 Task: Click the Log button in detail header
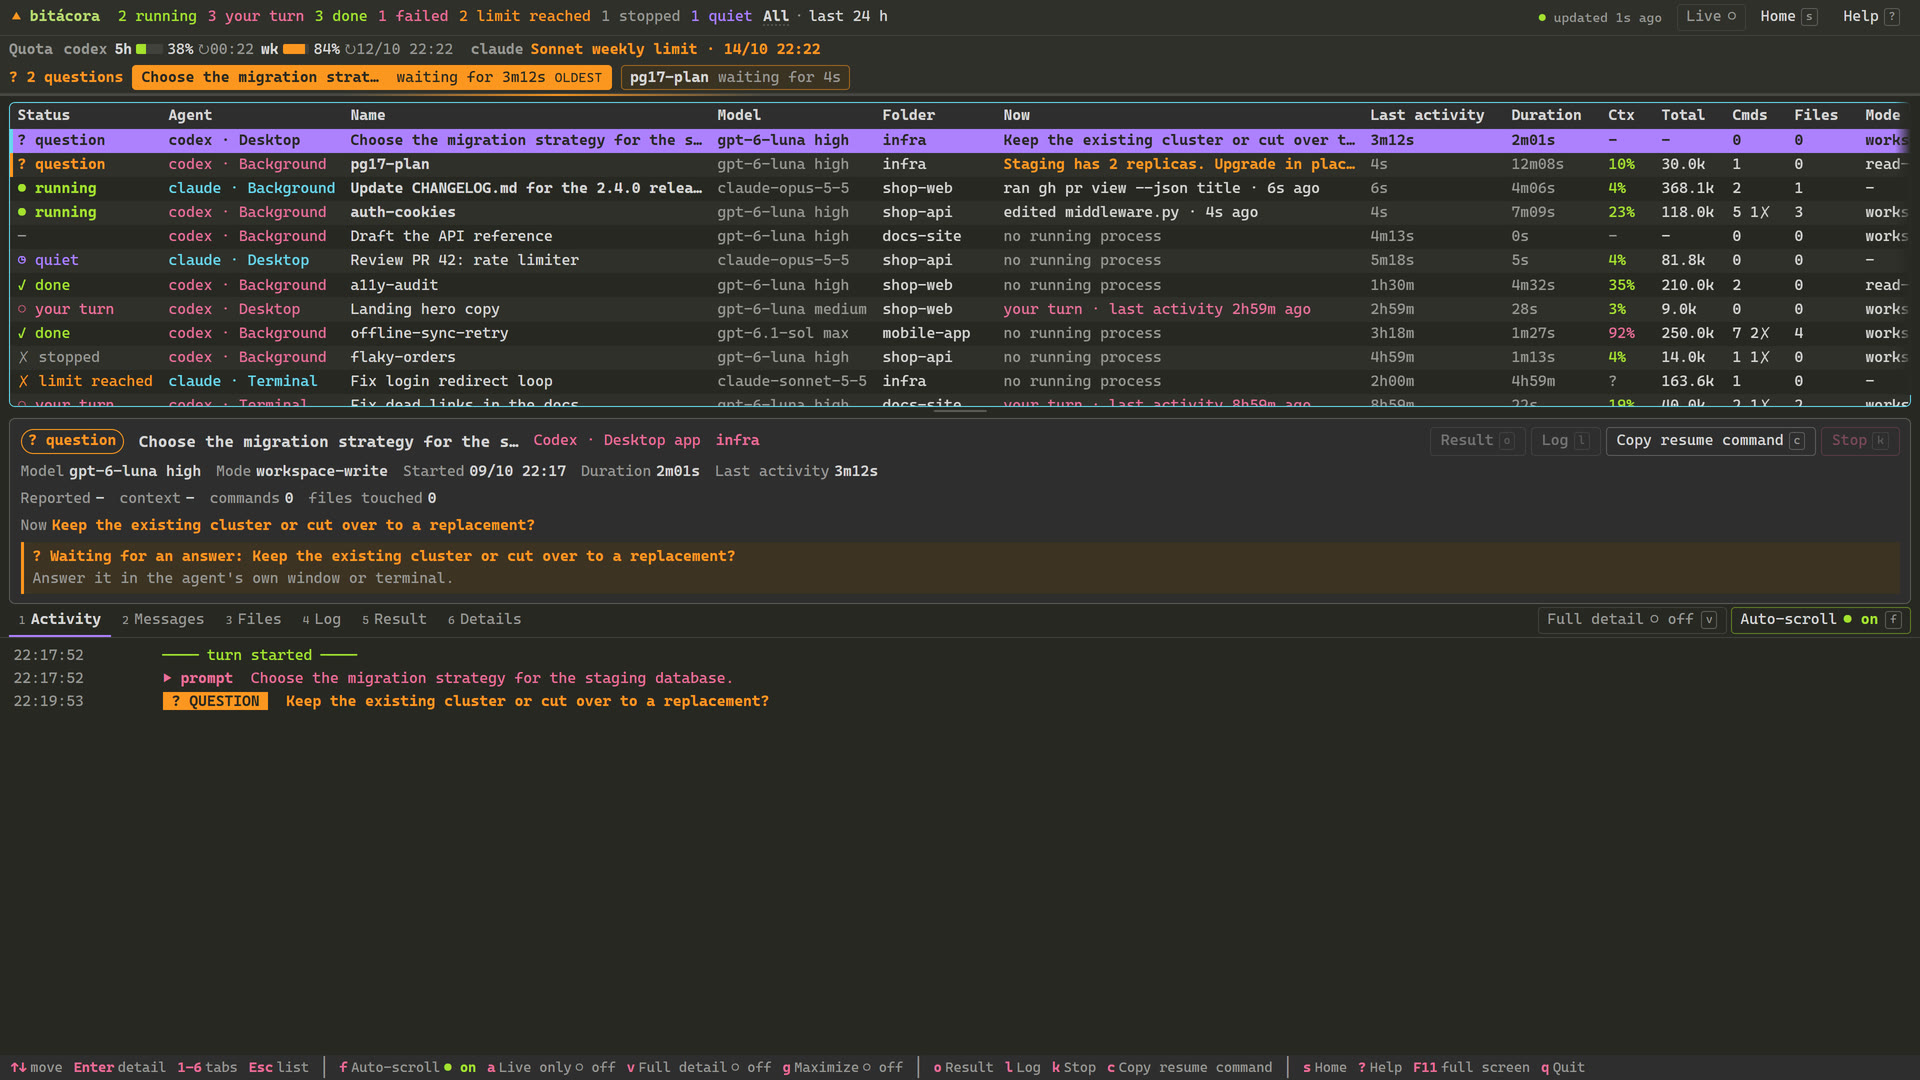pyautogui.click(x=1565, y=441)
